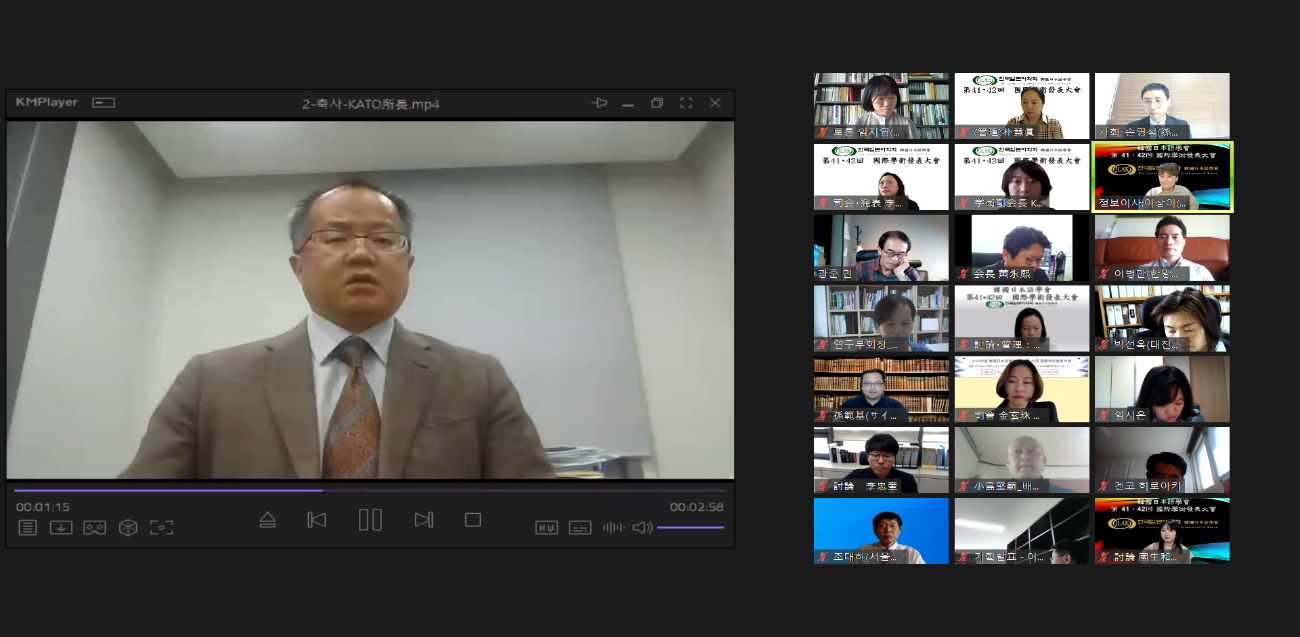Click the video download icon
Image resolution: width=1300 pixels, height=637 pixels.
coord(61,527)
